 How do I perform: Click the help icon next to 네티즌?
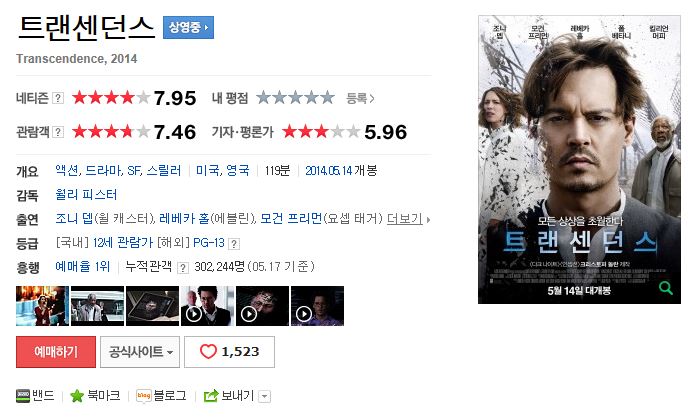[x=58, y=98]
